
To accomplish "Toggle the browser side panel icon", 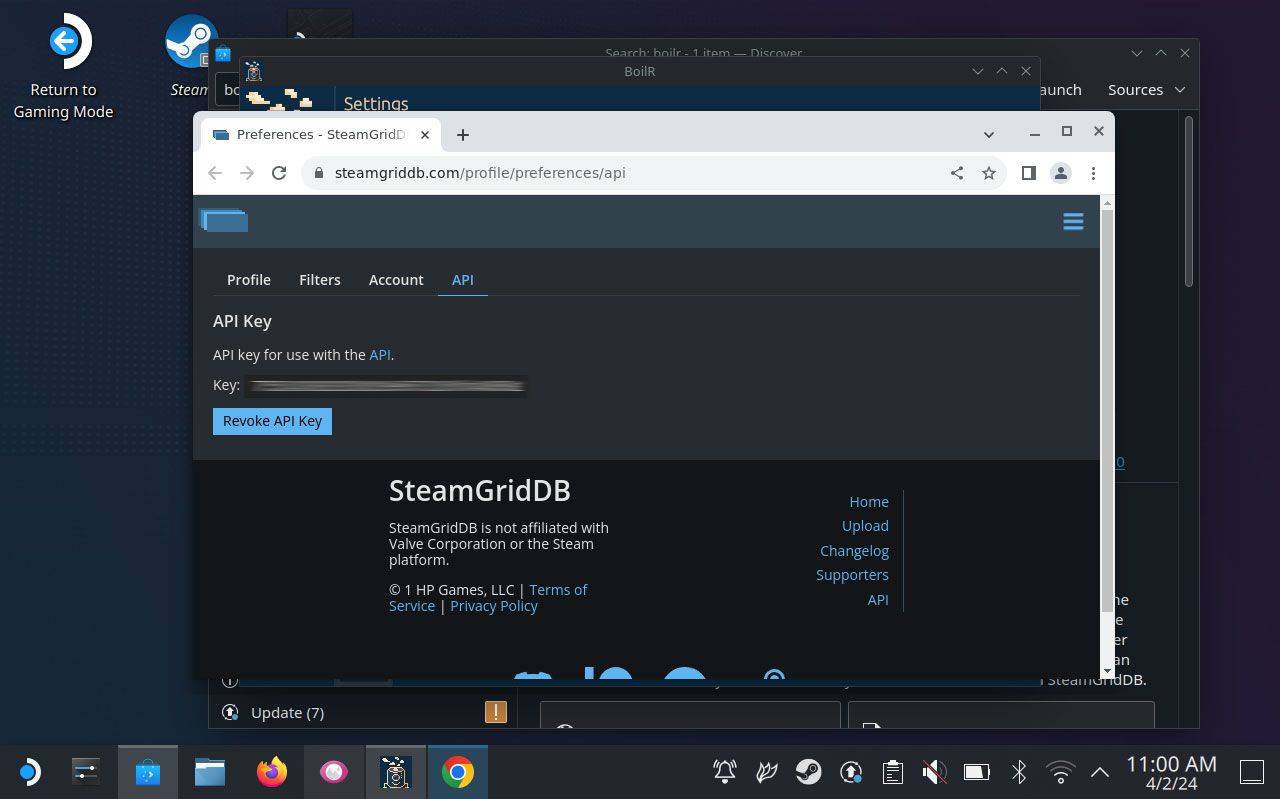I will coord(1028,173).
